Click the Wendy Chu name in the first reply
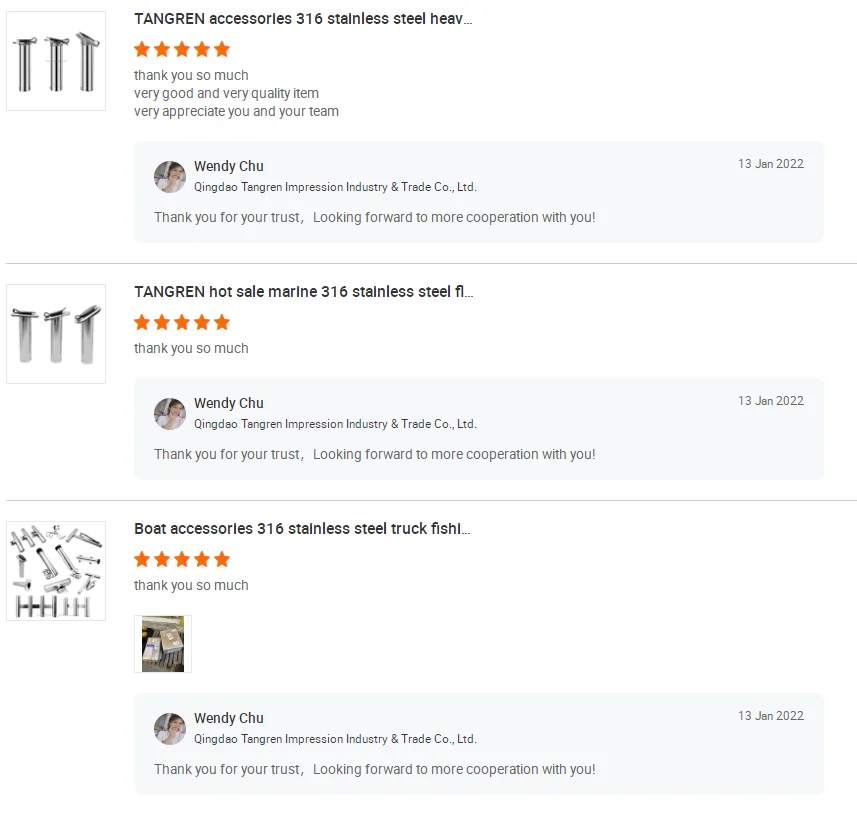Image resolution: width=857 pixels, height=814 pixels. point(228,166)
